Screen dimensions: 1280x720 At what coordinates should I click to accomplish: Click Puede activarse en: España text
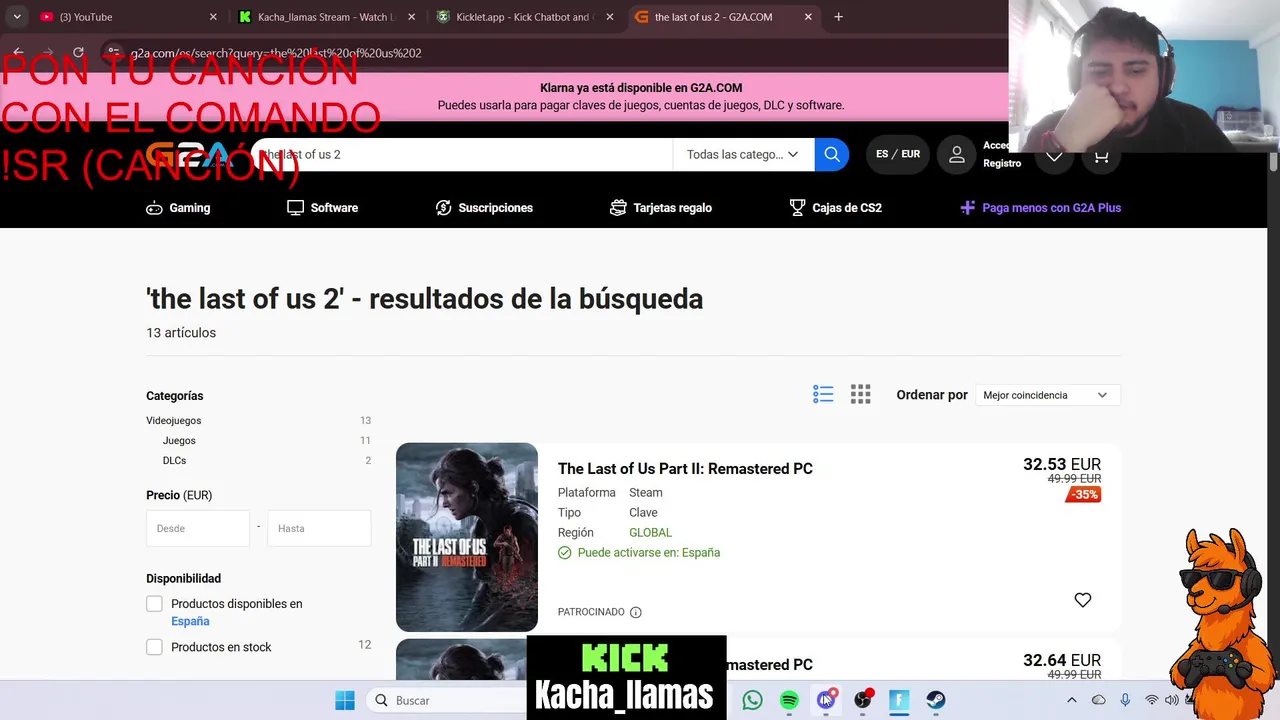[x=649, y=553]
